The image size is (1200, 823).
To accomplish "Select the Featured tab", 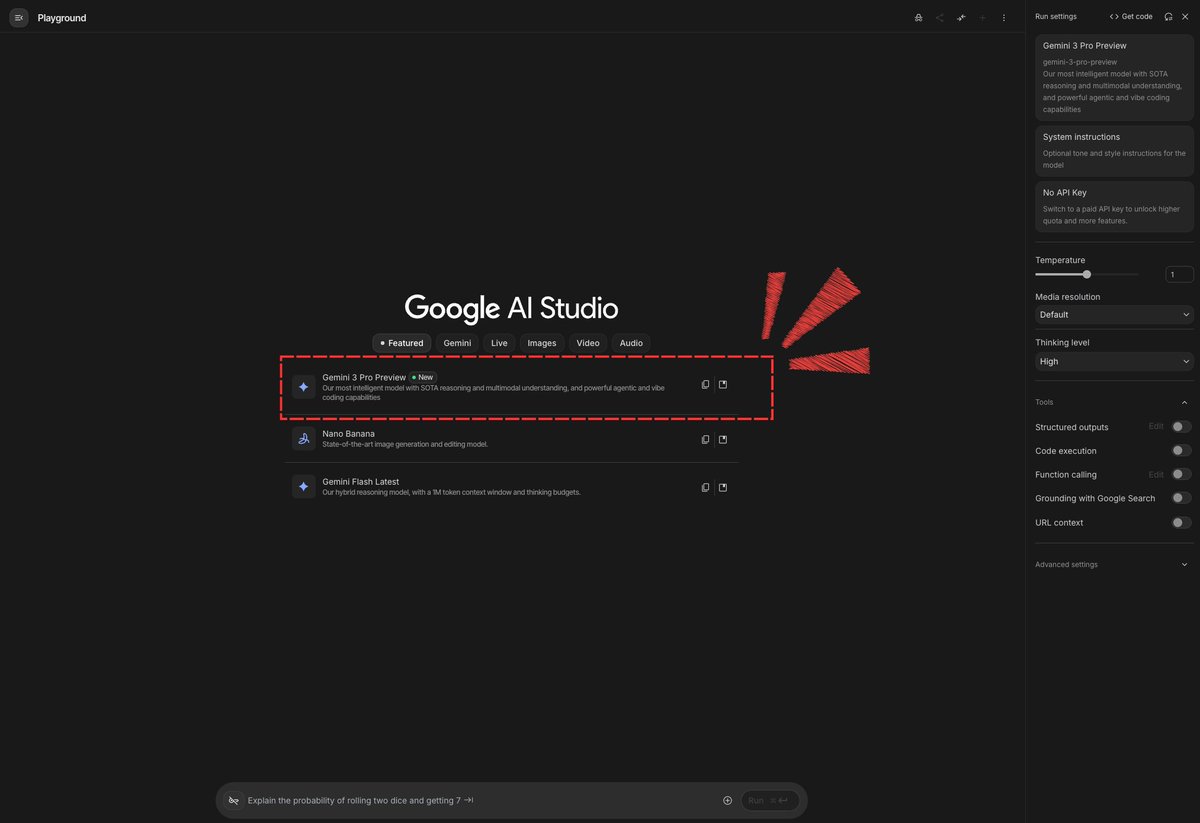I will [402, 343].
